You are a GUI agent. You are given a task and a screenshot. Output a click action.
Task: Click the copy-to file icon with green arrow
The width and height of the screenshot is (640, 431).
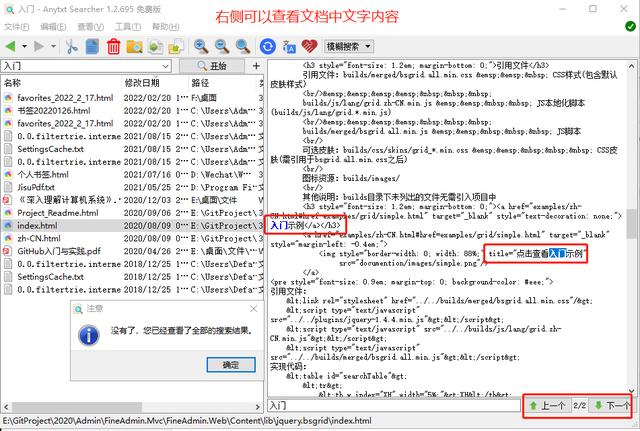(155, 47)
